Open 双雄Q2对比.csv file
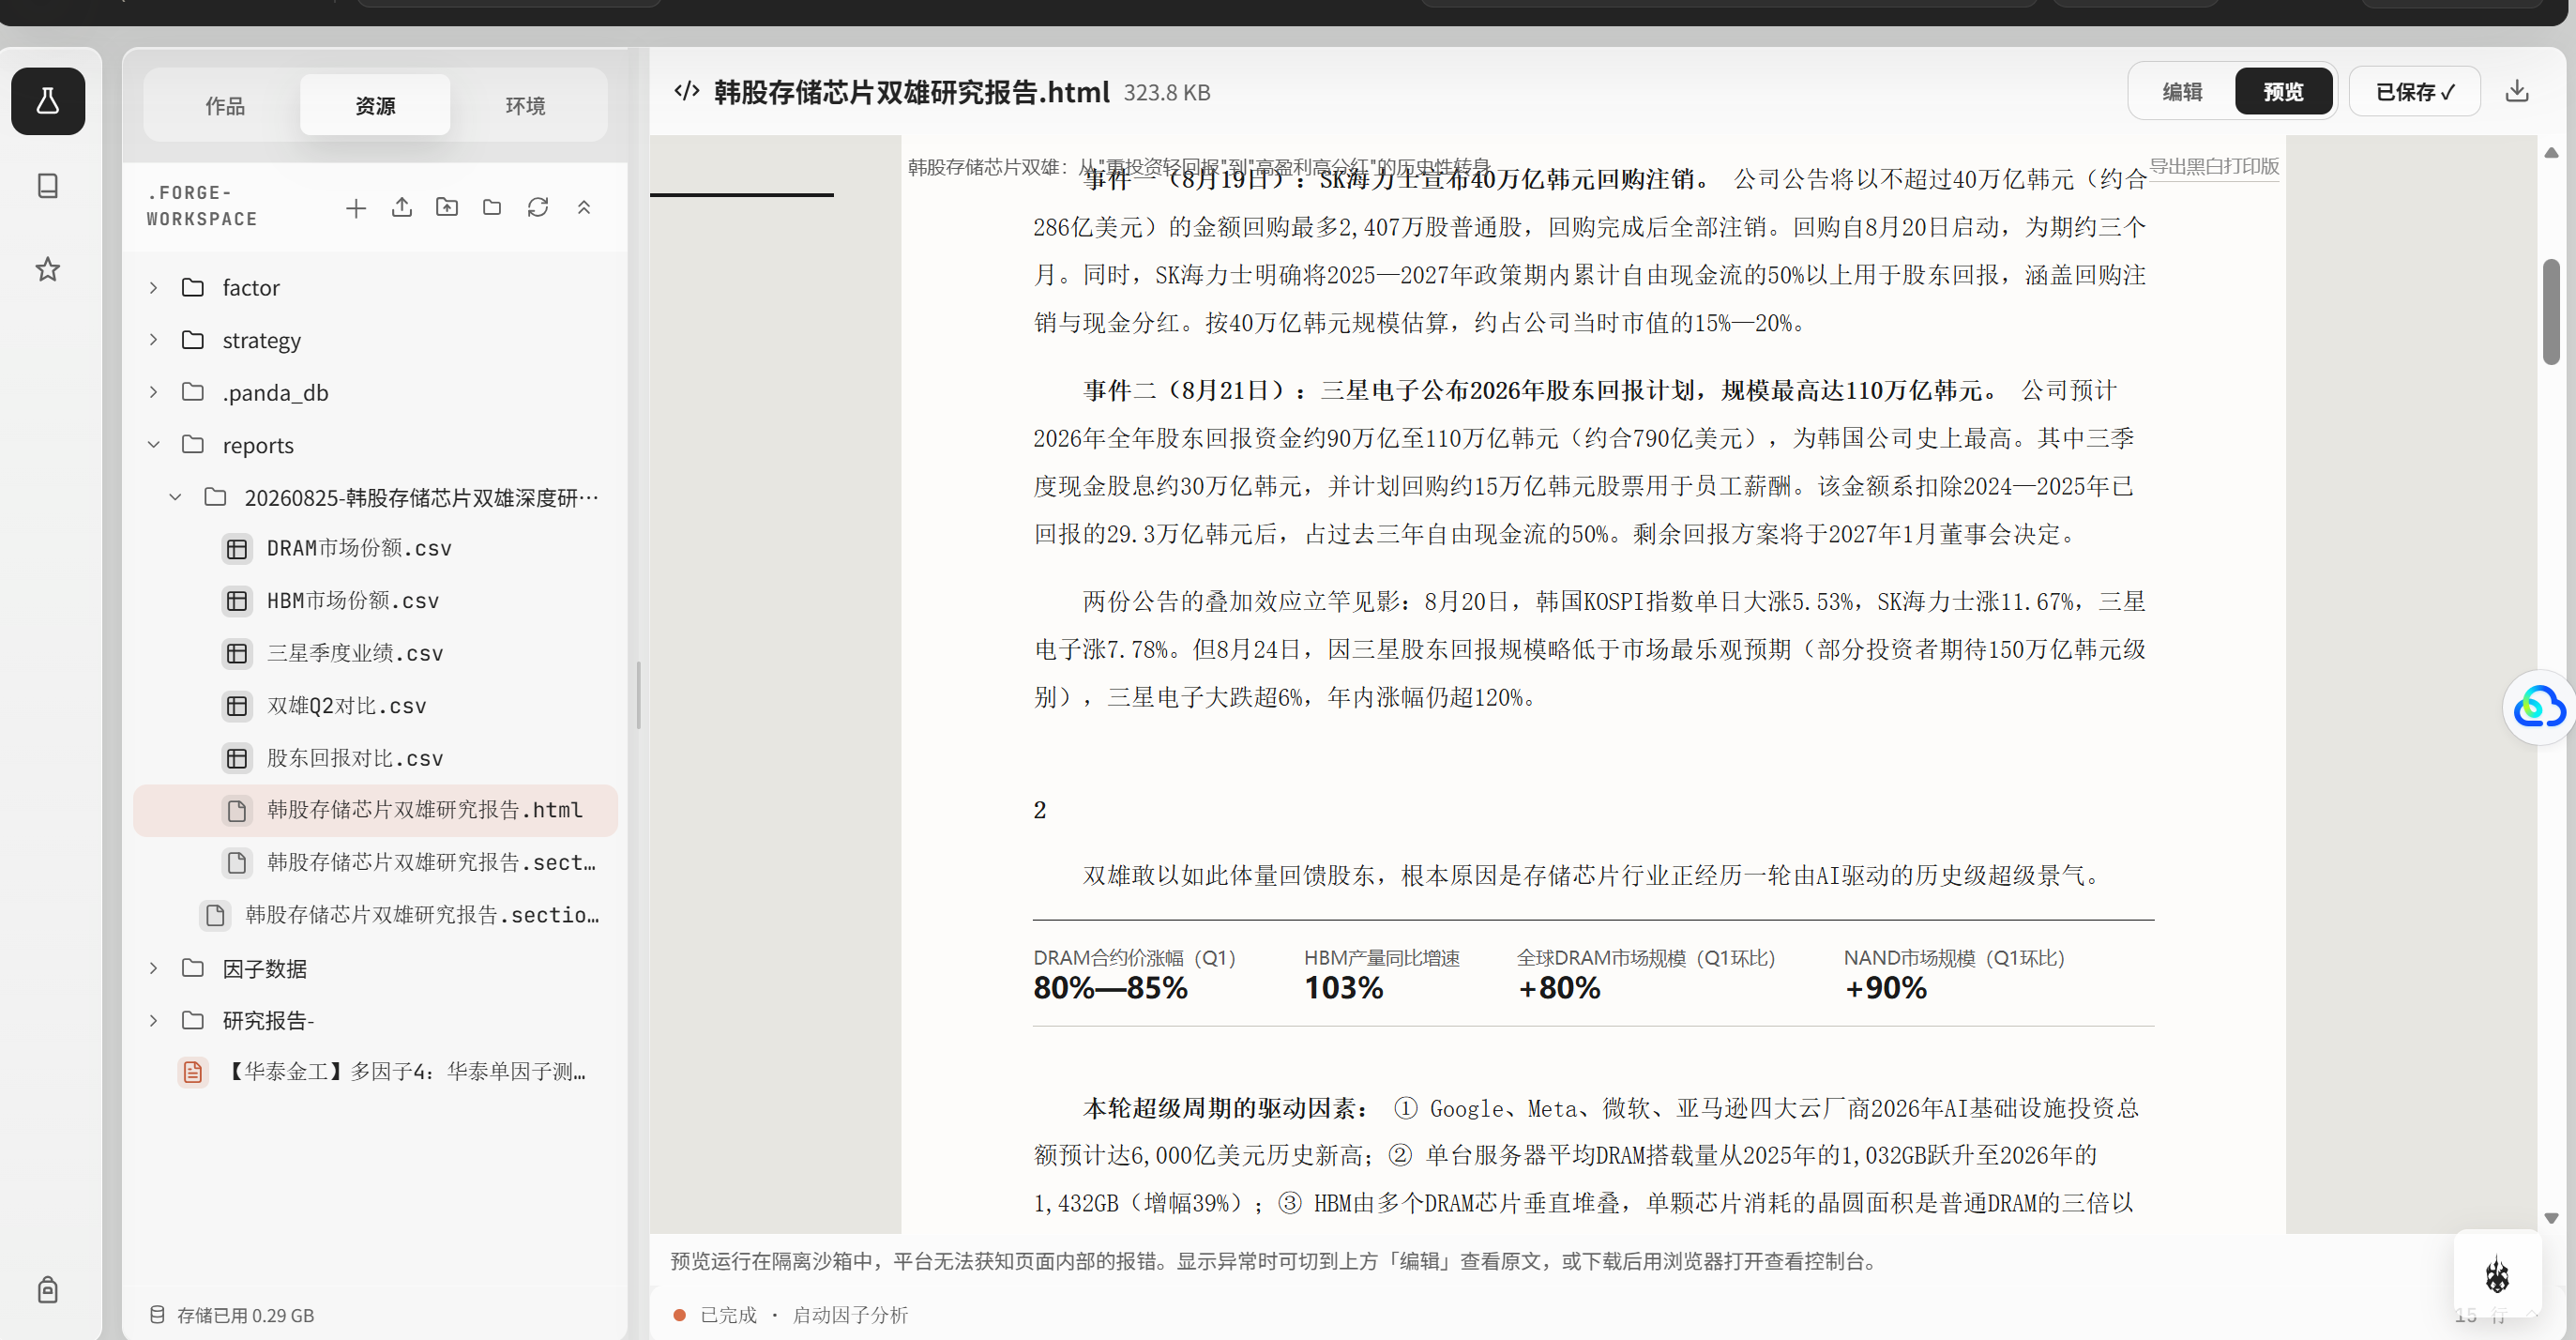This screenshot has width=2576, height=1340. 376,706
